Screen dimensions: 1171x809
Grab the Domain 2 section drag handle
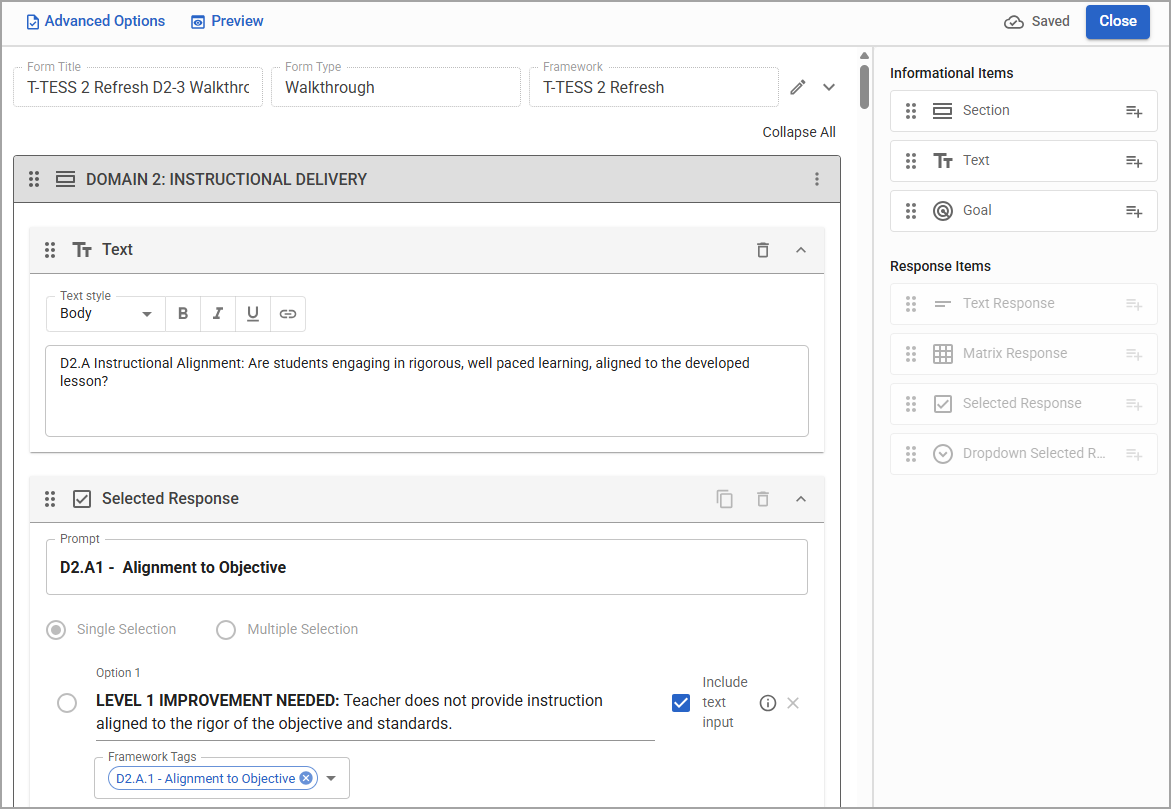pos(34,179)
